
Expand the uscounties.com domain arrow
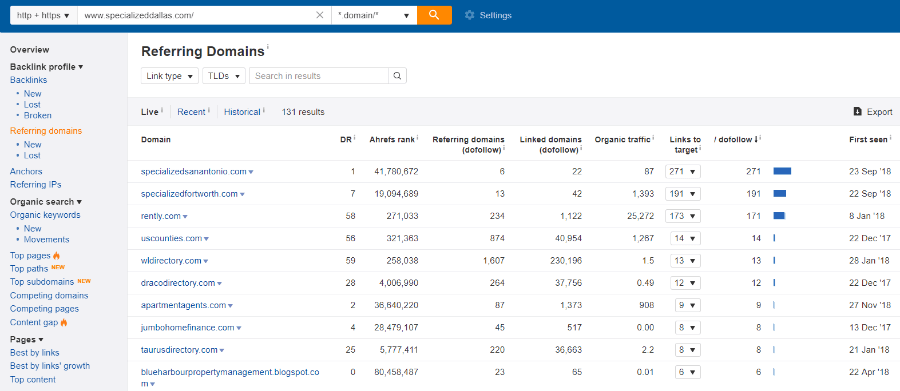(x=206, y=239)
